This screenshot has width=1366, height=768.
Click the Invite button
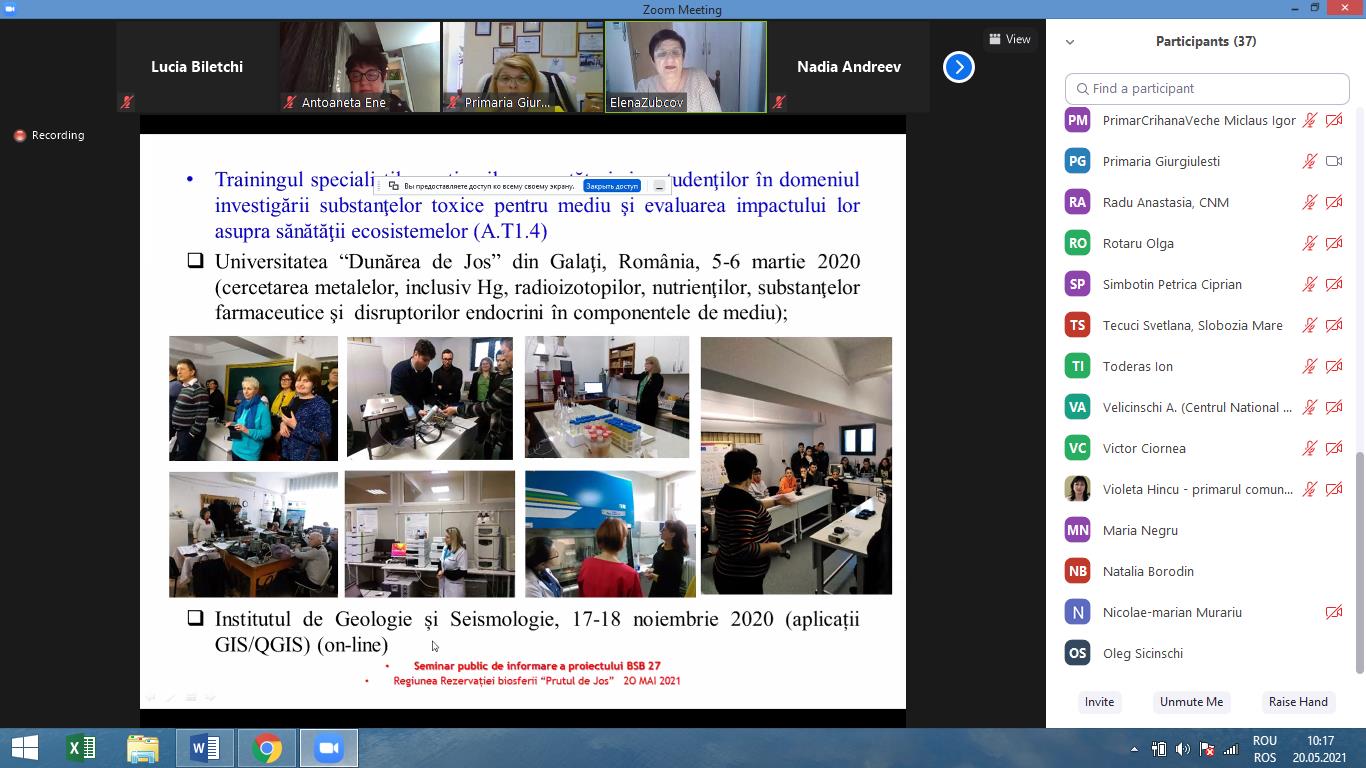(x=1099, y=701)
